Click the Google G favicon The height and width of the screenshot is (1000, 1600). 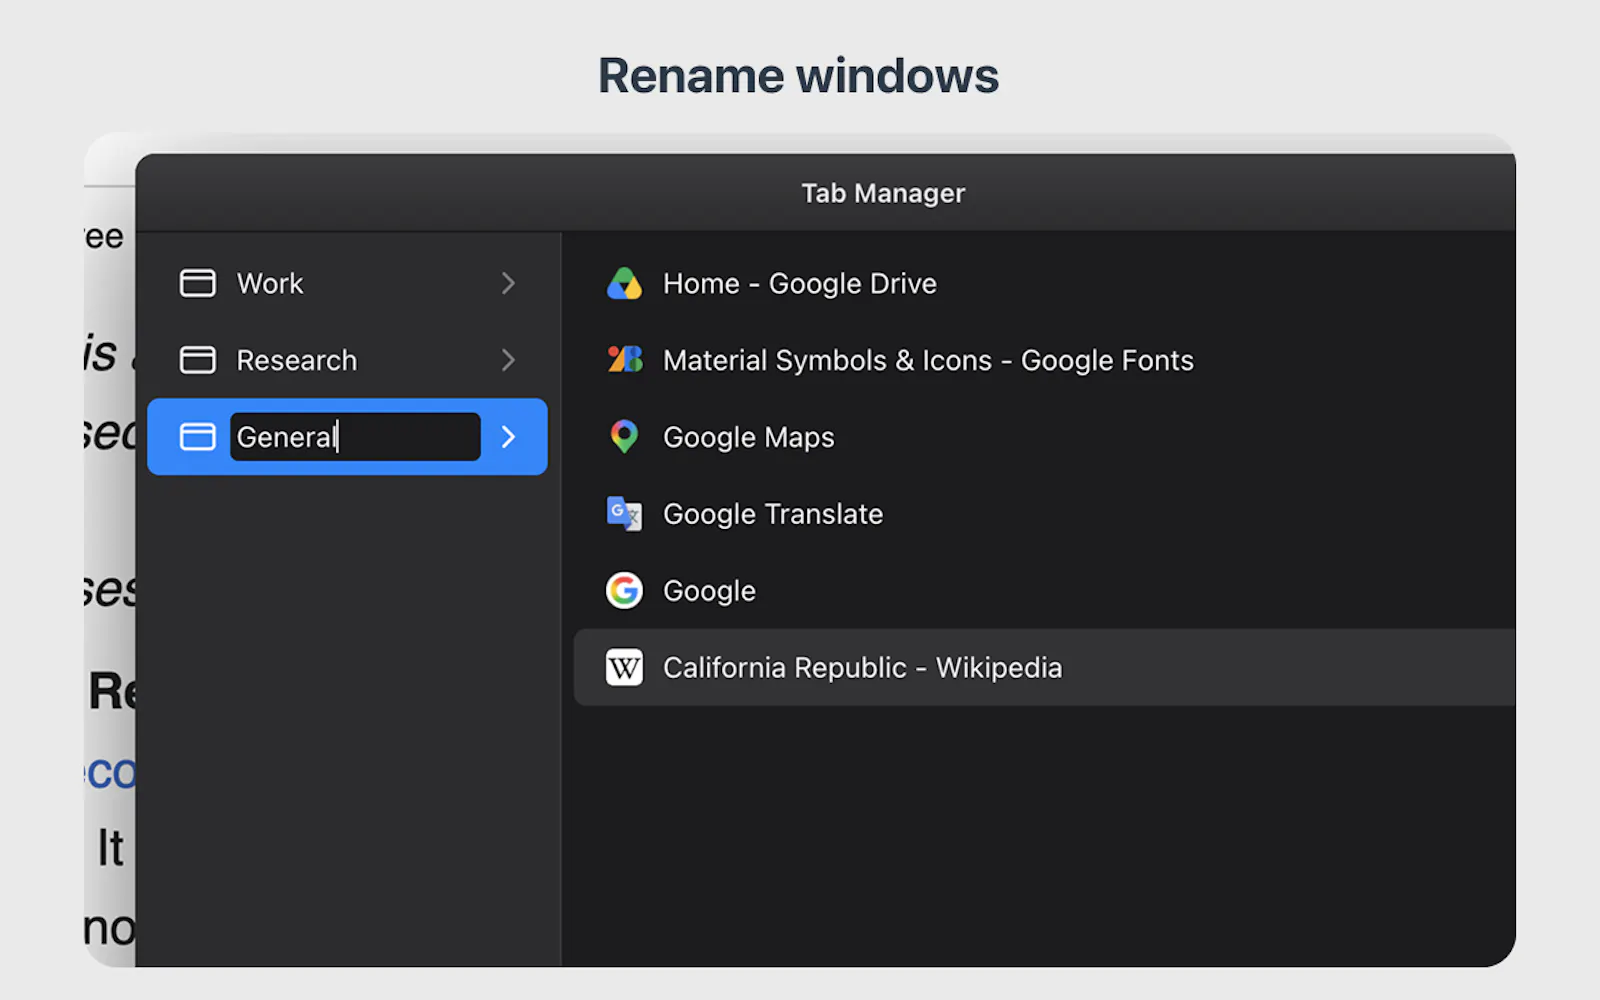(x=624, y=591)
